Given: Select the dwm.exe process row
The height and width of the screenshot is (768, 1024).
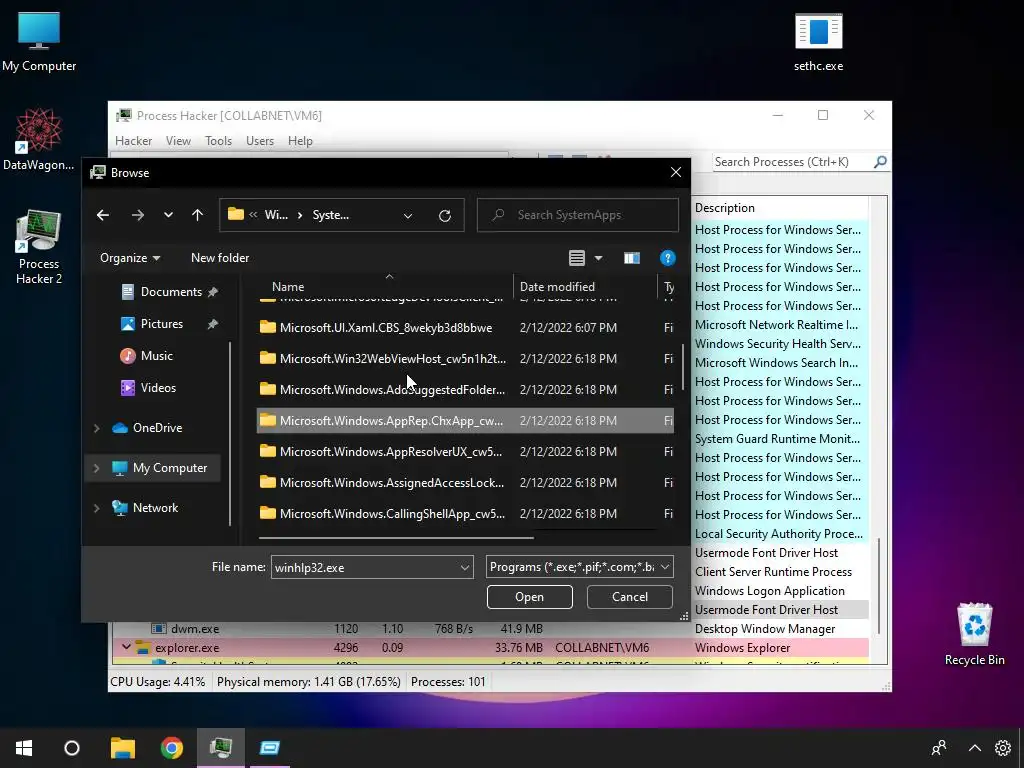Looking at the screenshot, I should pyautogui.click(x=491, y=629).
